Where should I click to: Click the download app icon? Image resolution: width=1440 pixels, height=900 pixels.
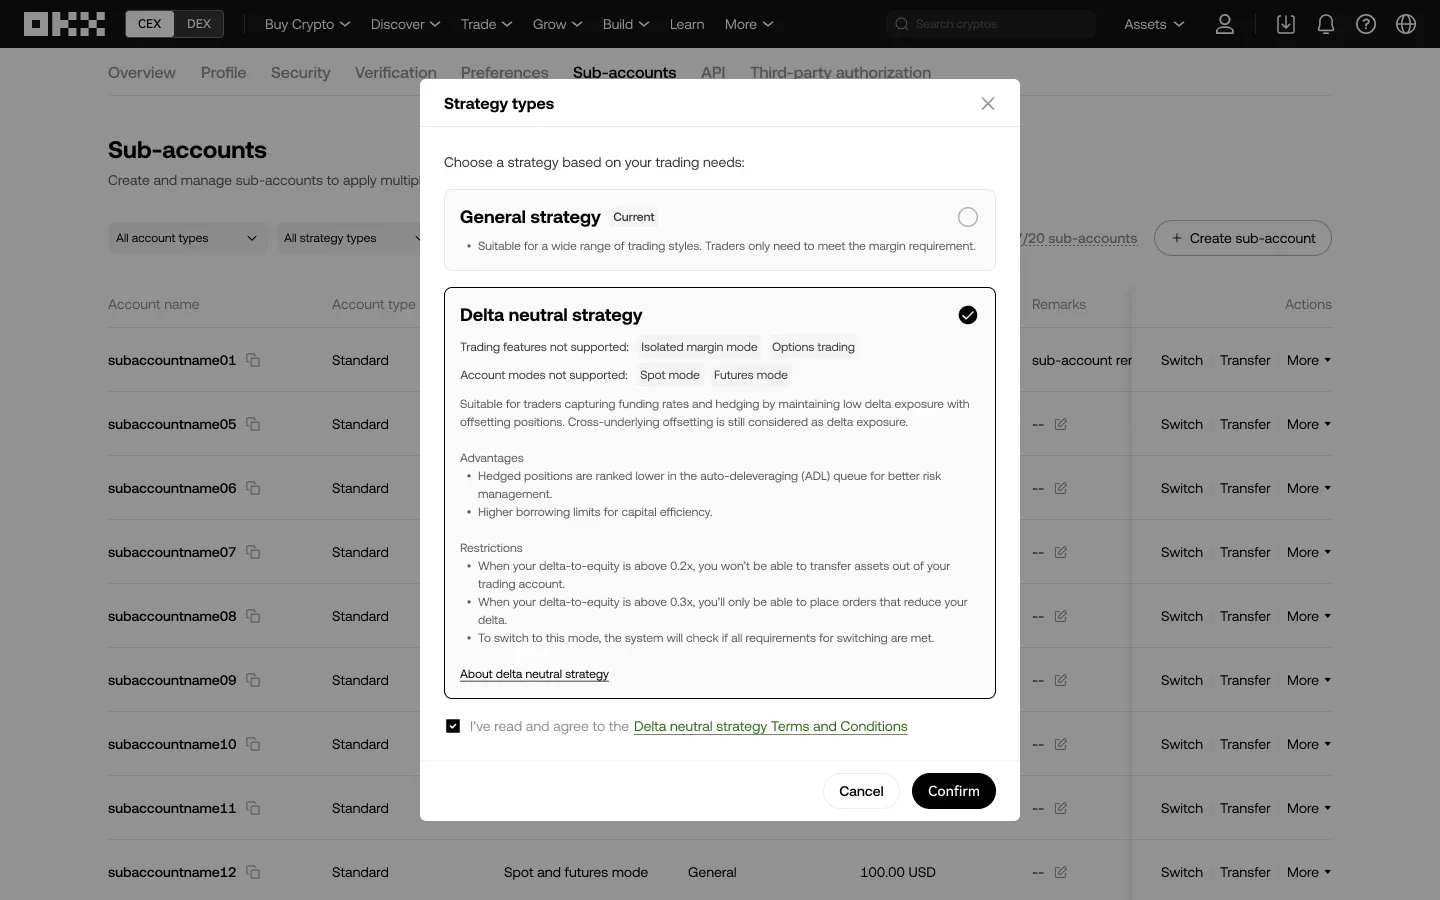[x=1286, y=24]
